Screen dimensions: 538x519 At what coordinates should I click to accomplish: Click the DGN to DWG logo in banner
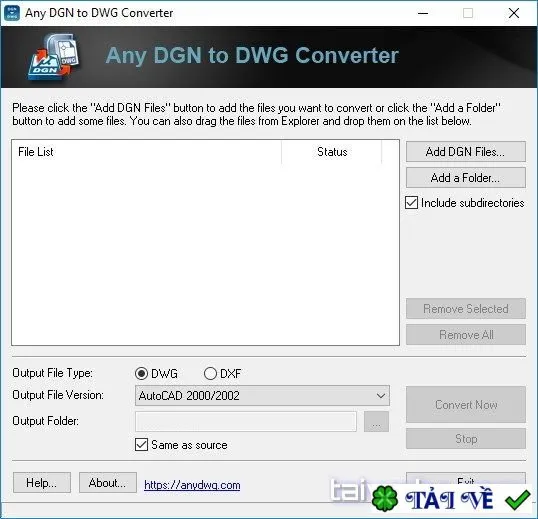coord(54,57)
